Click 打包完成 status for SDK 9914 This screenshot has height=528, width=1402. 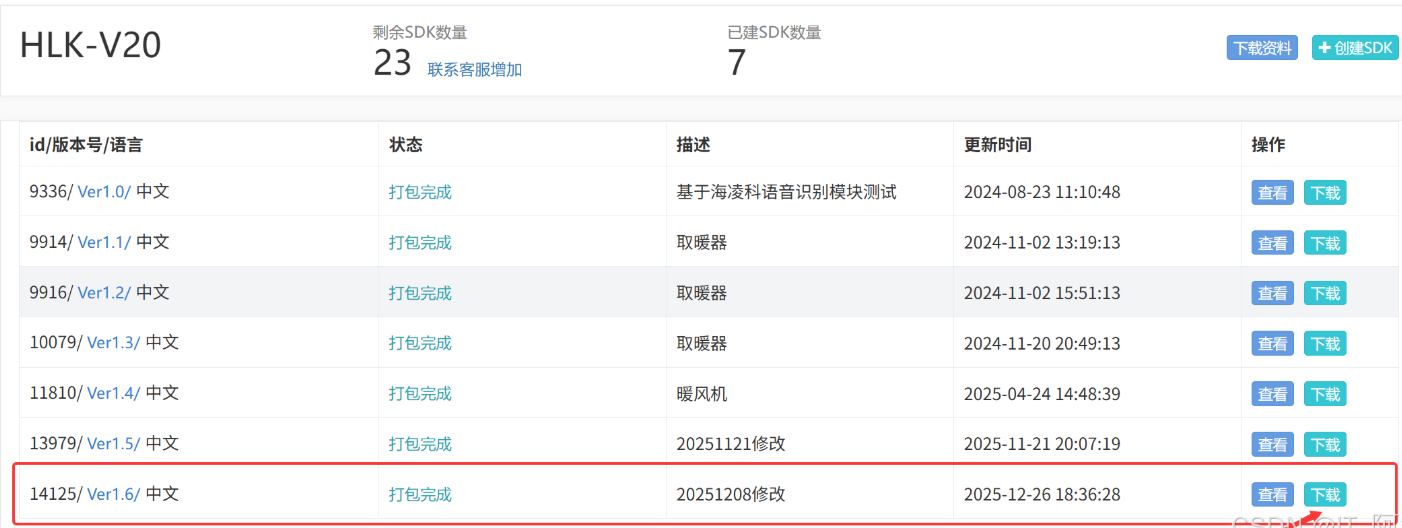pyautogui.click(x=420, y=242)
